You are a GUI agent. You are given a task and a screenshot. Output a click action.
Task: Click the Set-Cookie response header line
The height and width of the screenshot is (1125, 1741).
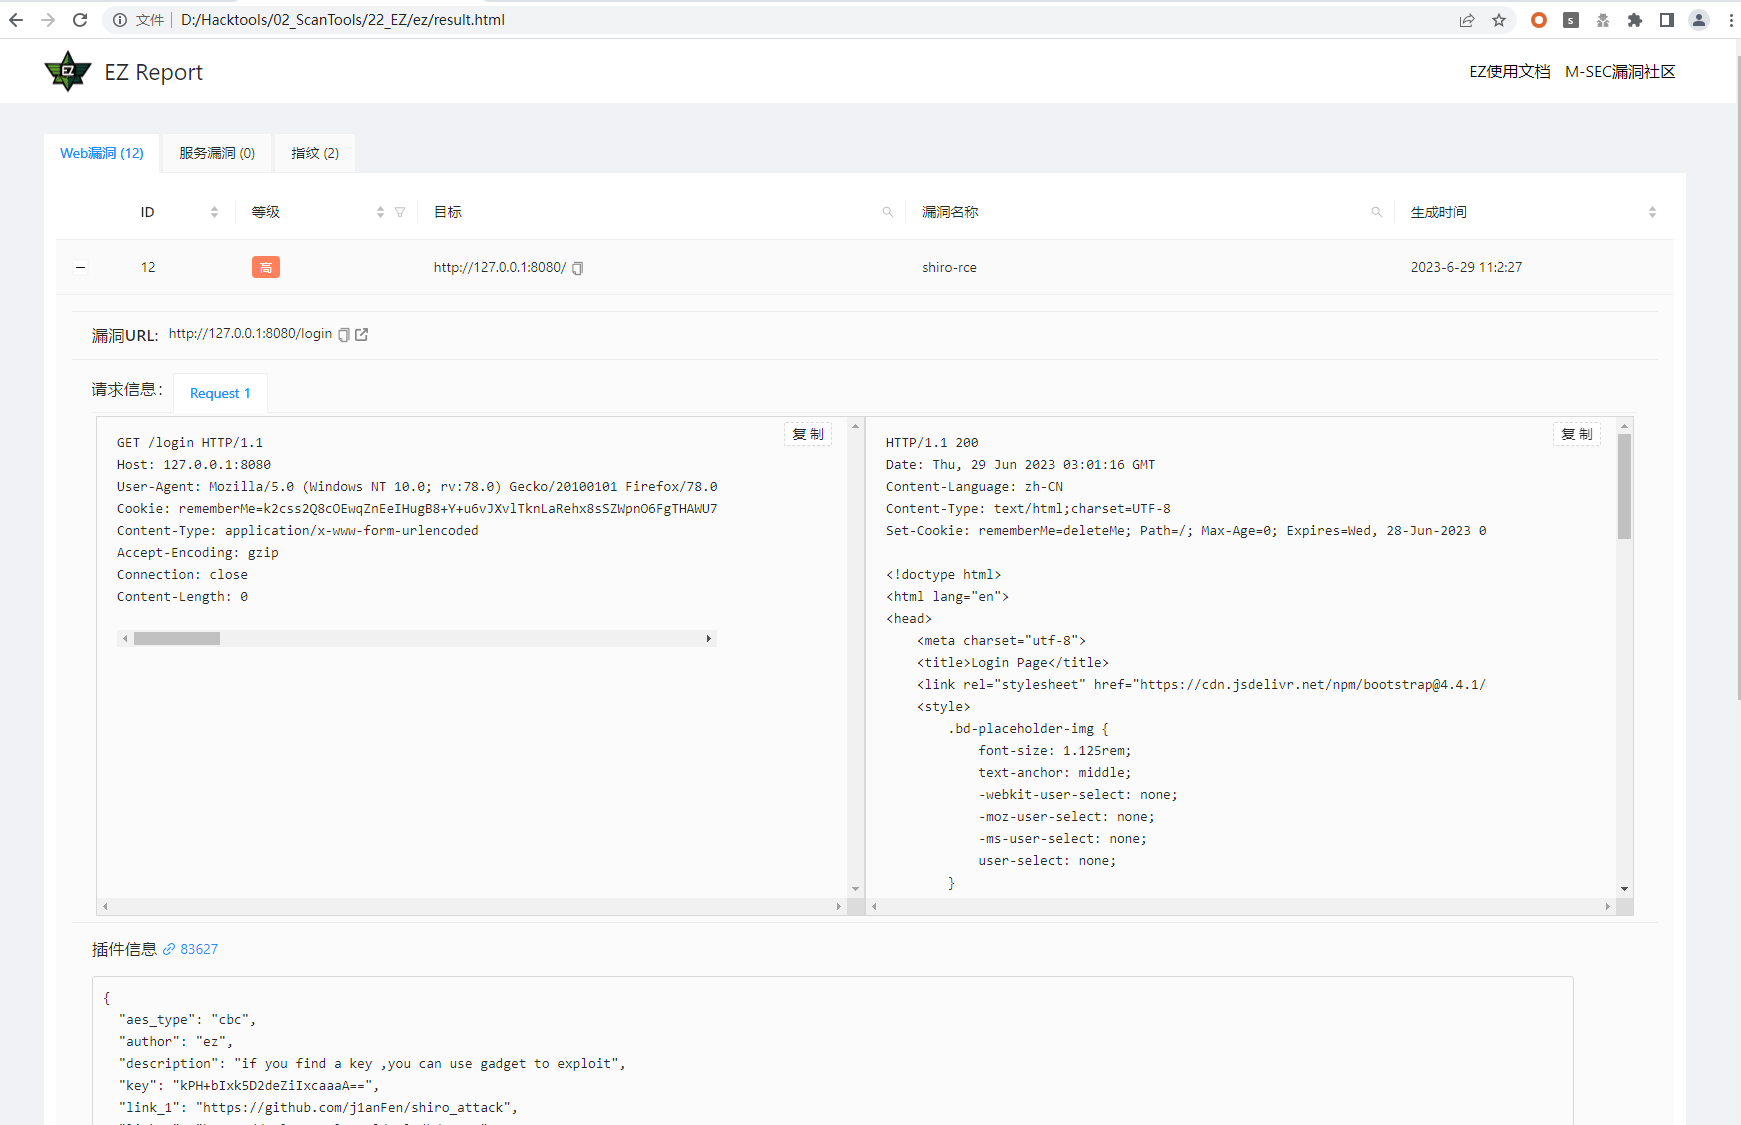pyautogui.click(x=1186, y=531)
